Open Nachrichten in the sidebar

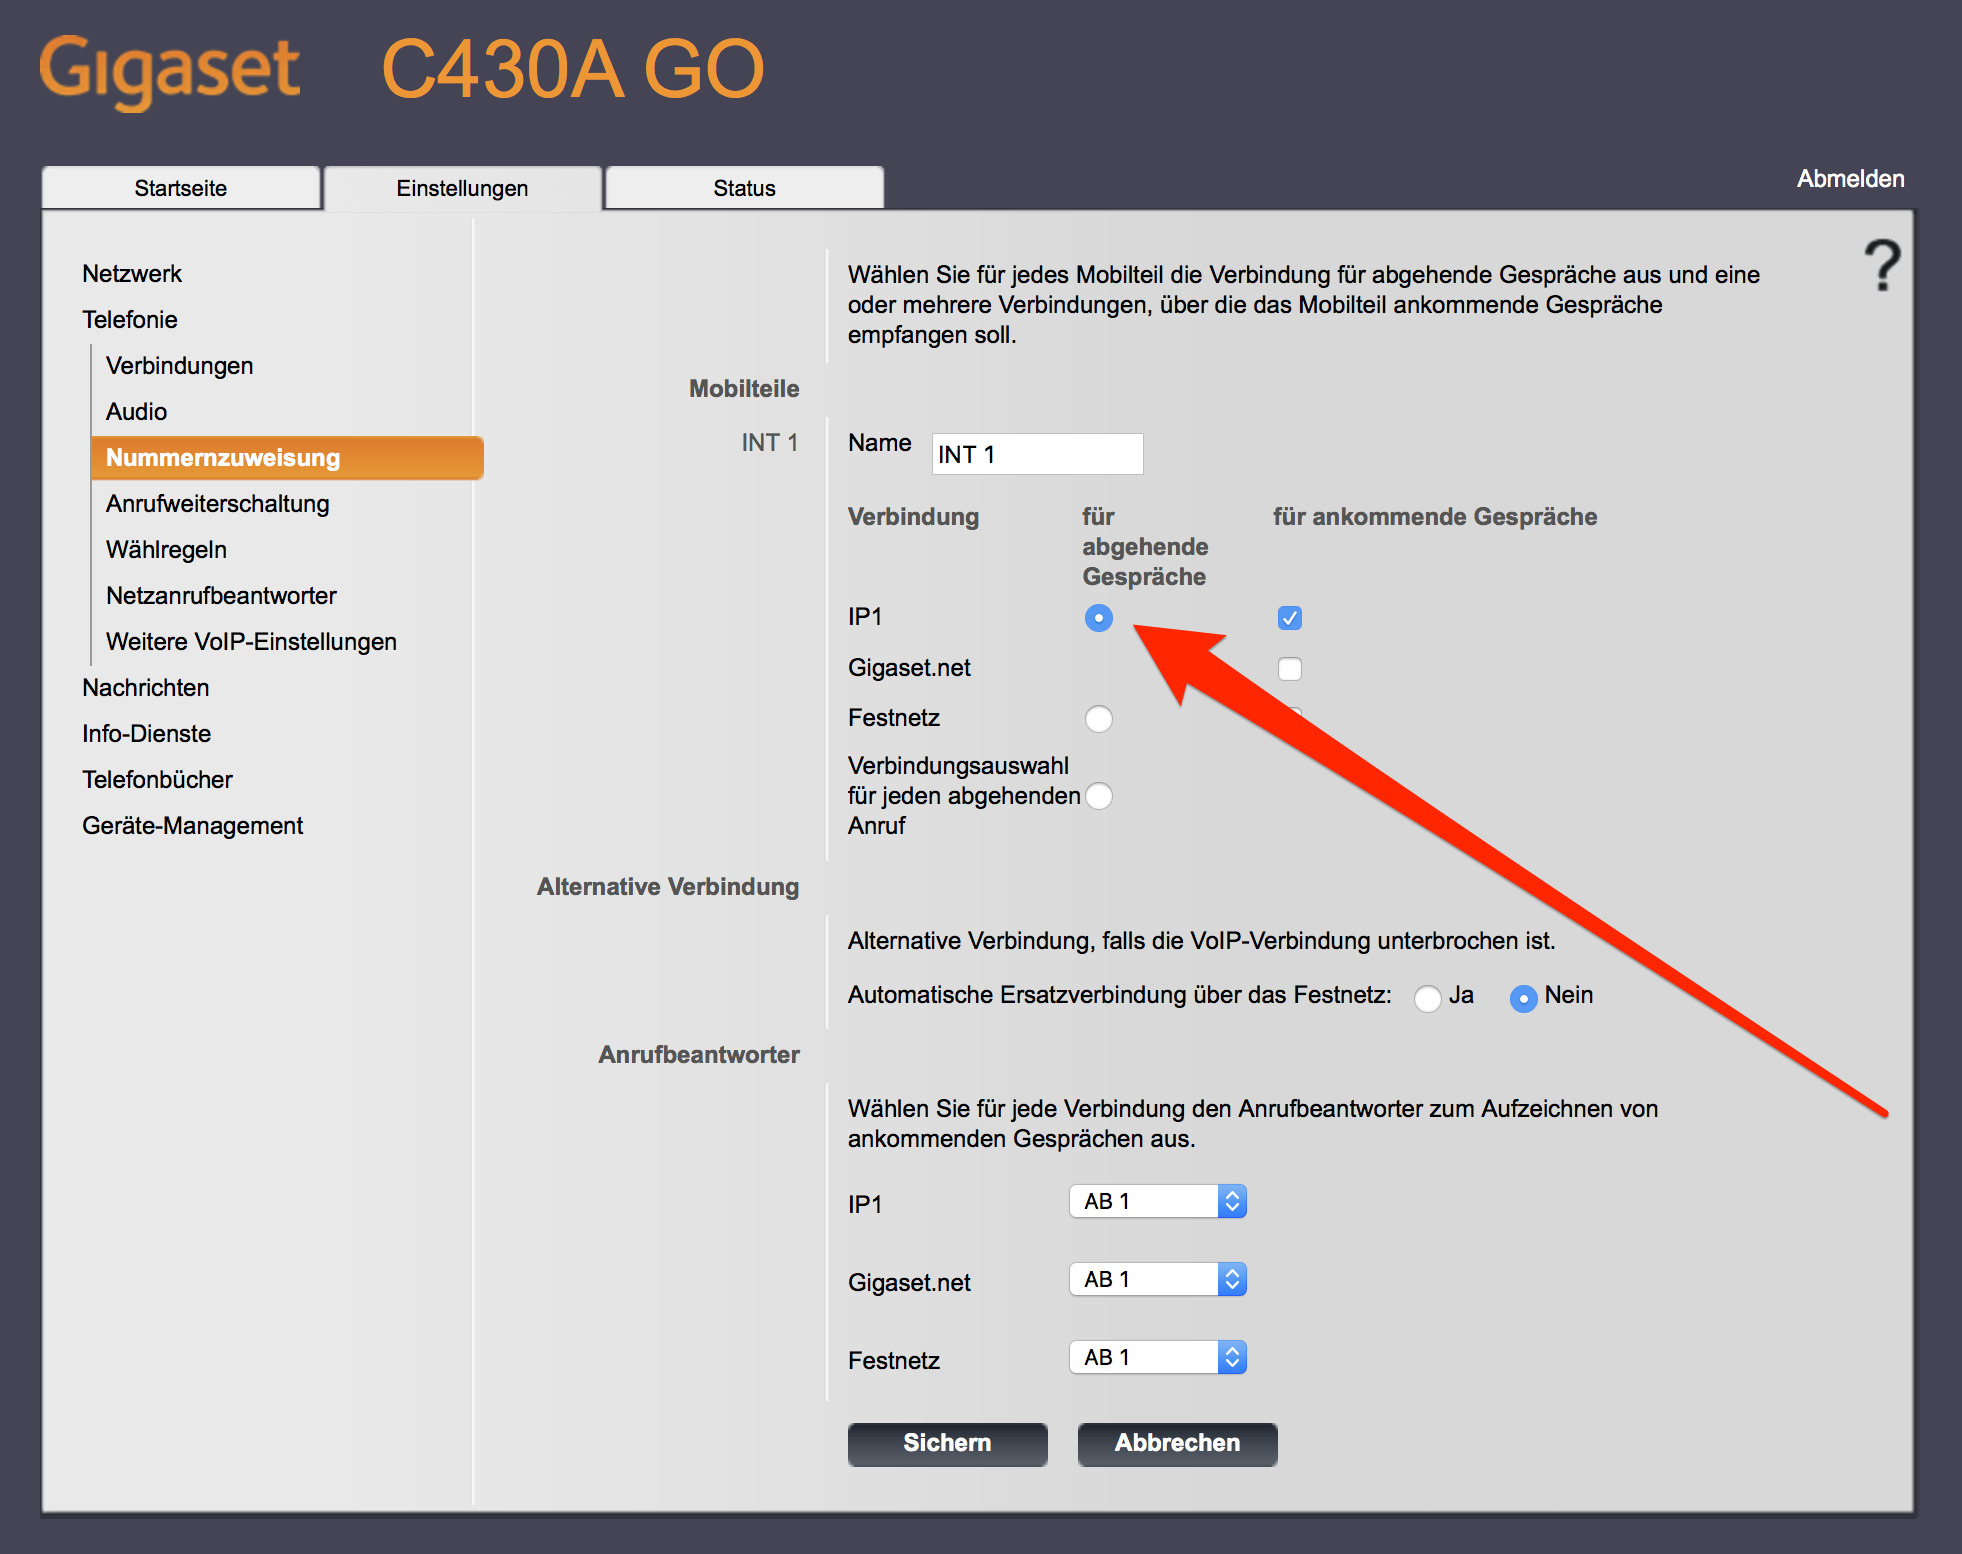pyautogui.click(x=146, y=688)
